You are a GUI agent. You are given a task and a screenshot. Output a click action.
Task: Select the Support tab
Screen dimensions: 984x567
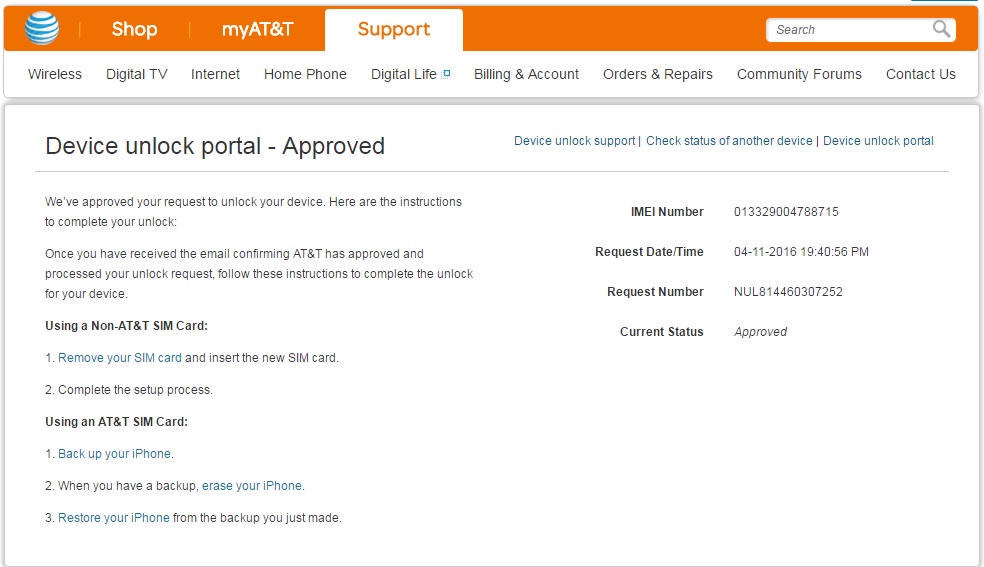point(394,29)
